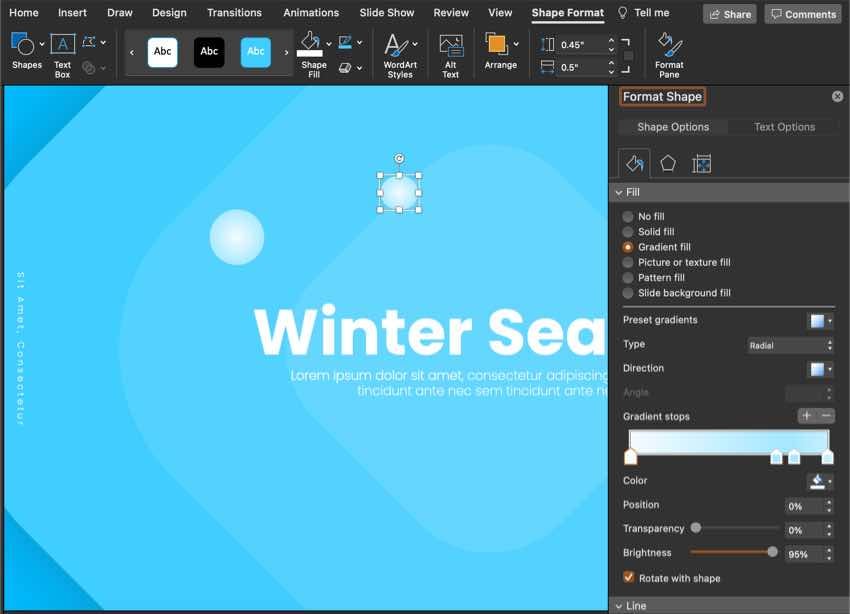Image resolution: width=850 pixels, height=614 pixels.
Task: Open the Text Options tab
Action: tap(784, 127)
